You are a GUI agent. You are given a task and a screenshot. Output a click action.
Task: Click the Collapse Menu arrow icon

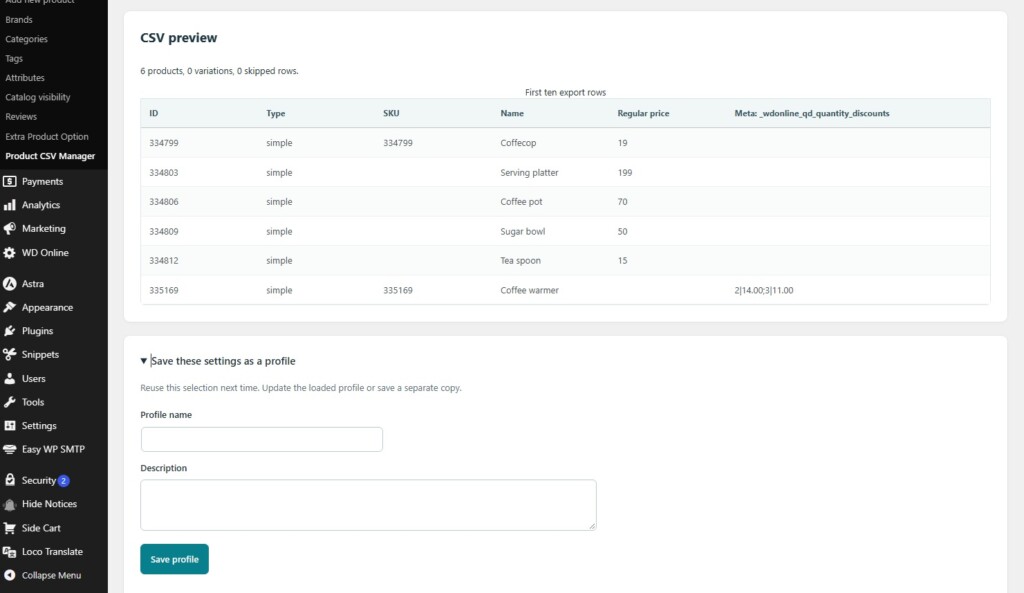coord(9,575)
